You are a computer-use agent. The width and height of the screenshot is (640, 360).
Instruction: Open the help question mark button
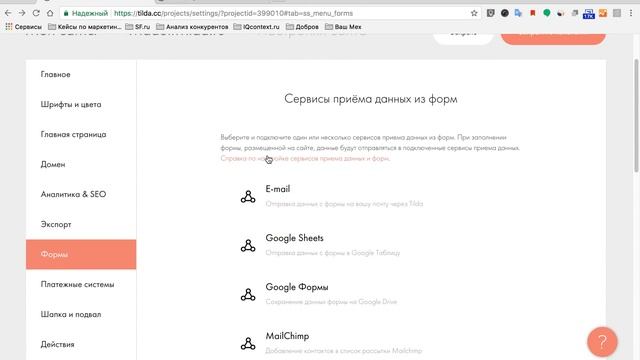602,342
